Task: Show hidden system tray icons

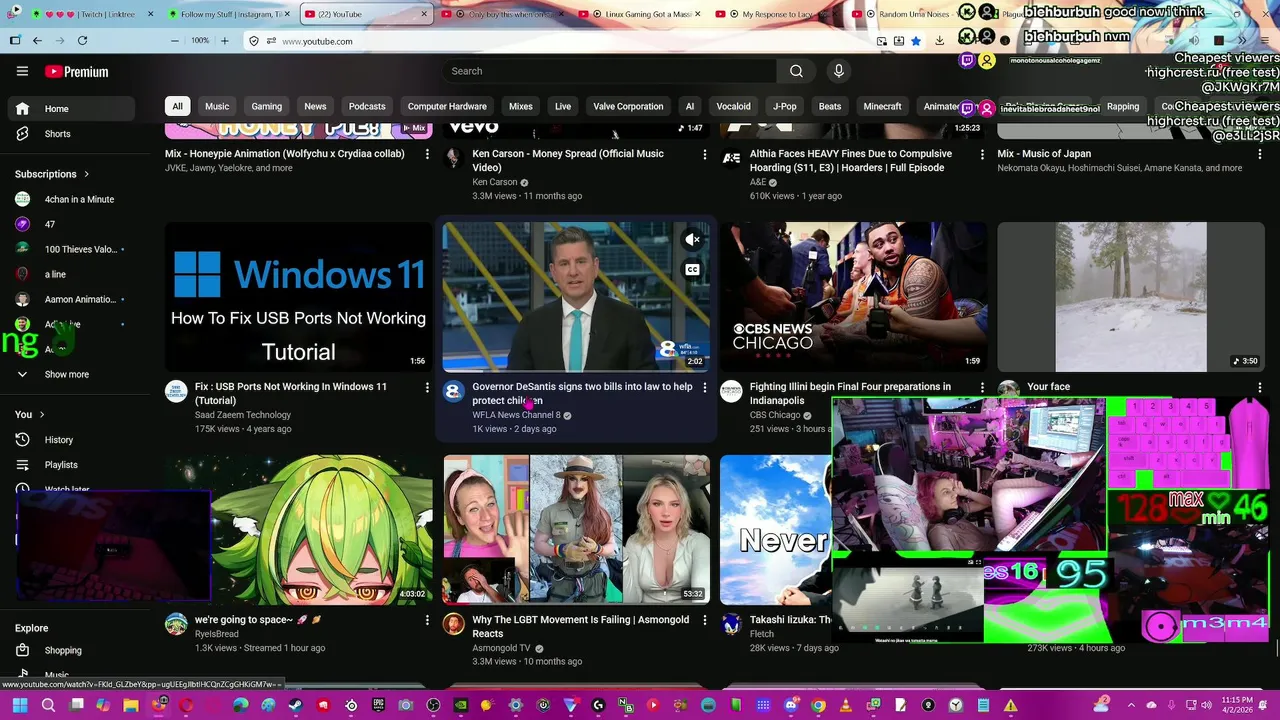Action: pyautogui.click(x=1131, y=705)
